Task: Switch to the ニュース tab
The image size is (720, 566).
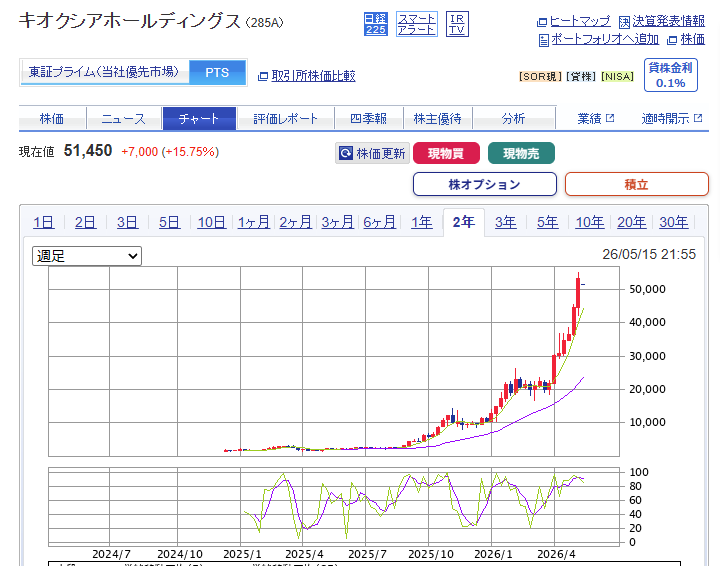Action: tap(123, 118)
